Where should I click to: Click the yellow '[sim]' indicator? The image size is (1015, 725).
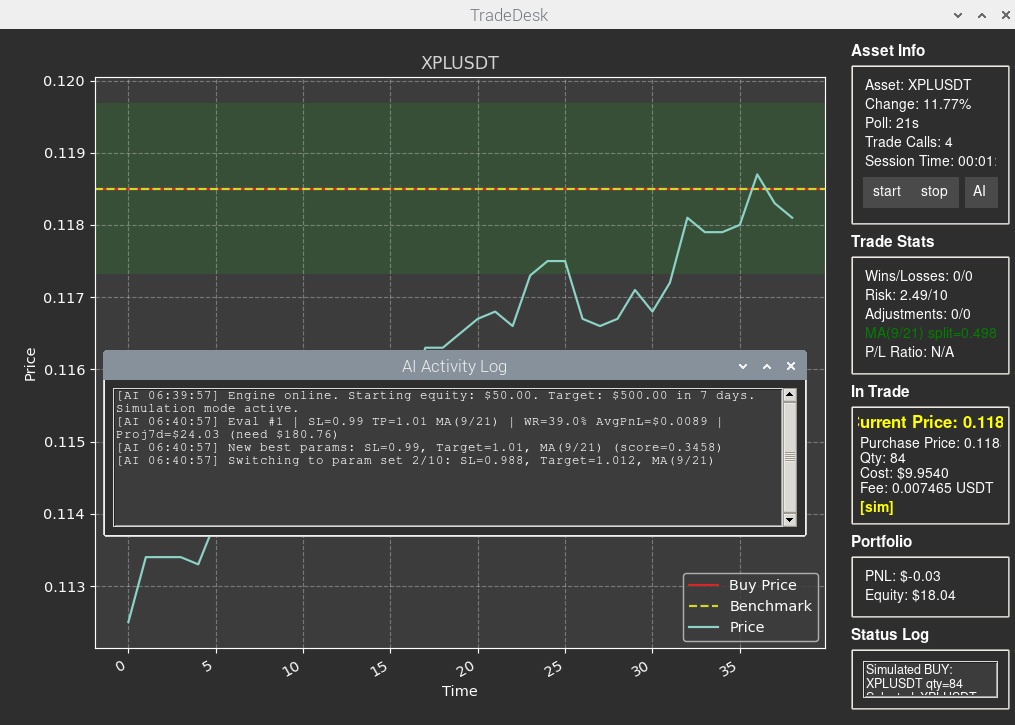pos(876,507)
